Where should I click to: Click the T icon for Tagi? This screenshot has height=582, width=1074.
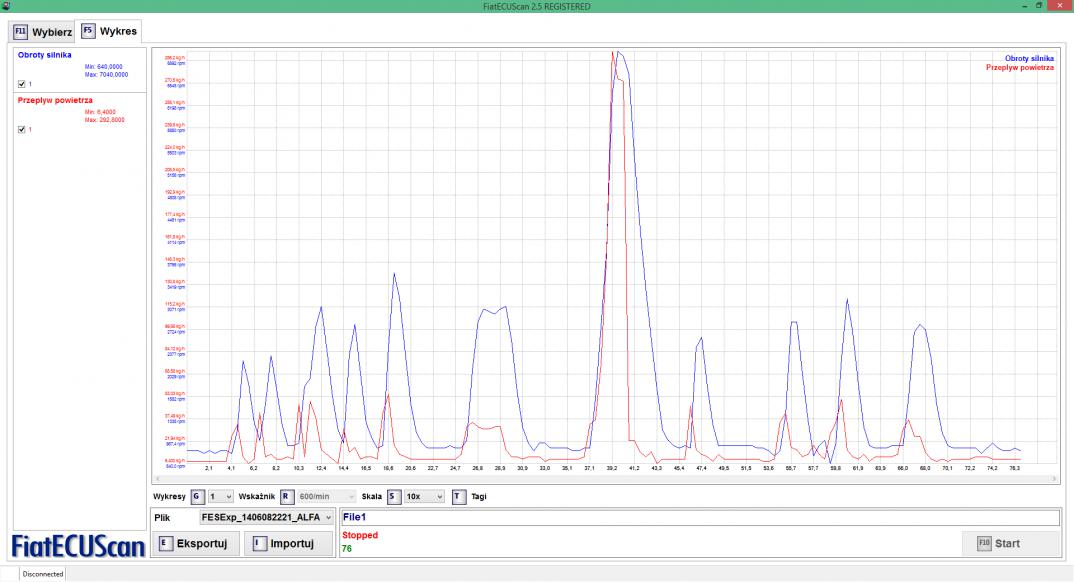point(459,496)
